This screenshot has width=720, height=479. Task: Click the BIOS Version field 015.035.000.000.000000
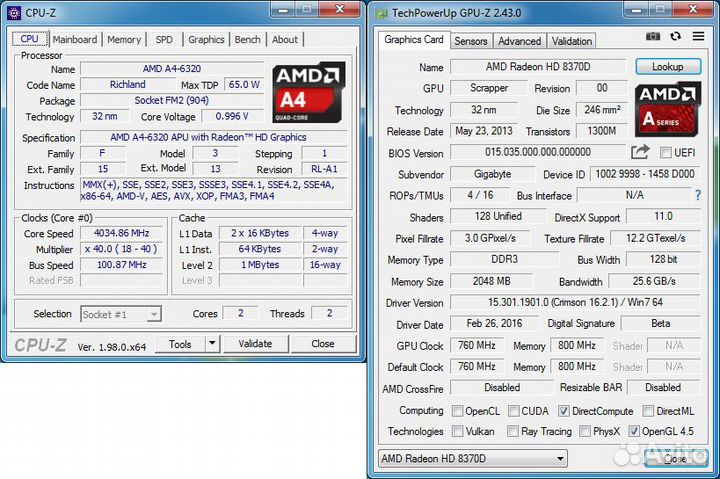point(538,152)
